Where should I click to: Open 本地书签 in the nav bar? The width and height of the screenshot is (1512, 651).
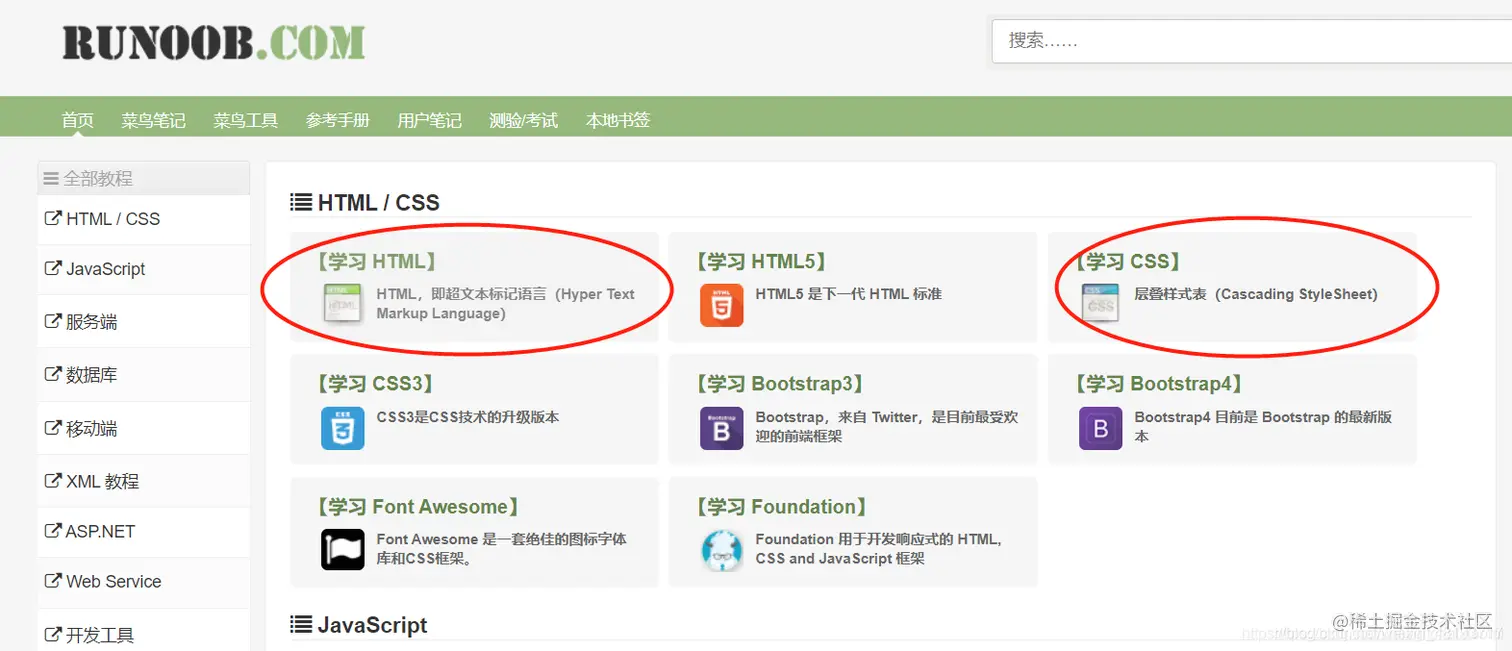(x=618, y=120)
